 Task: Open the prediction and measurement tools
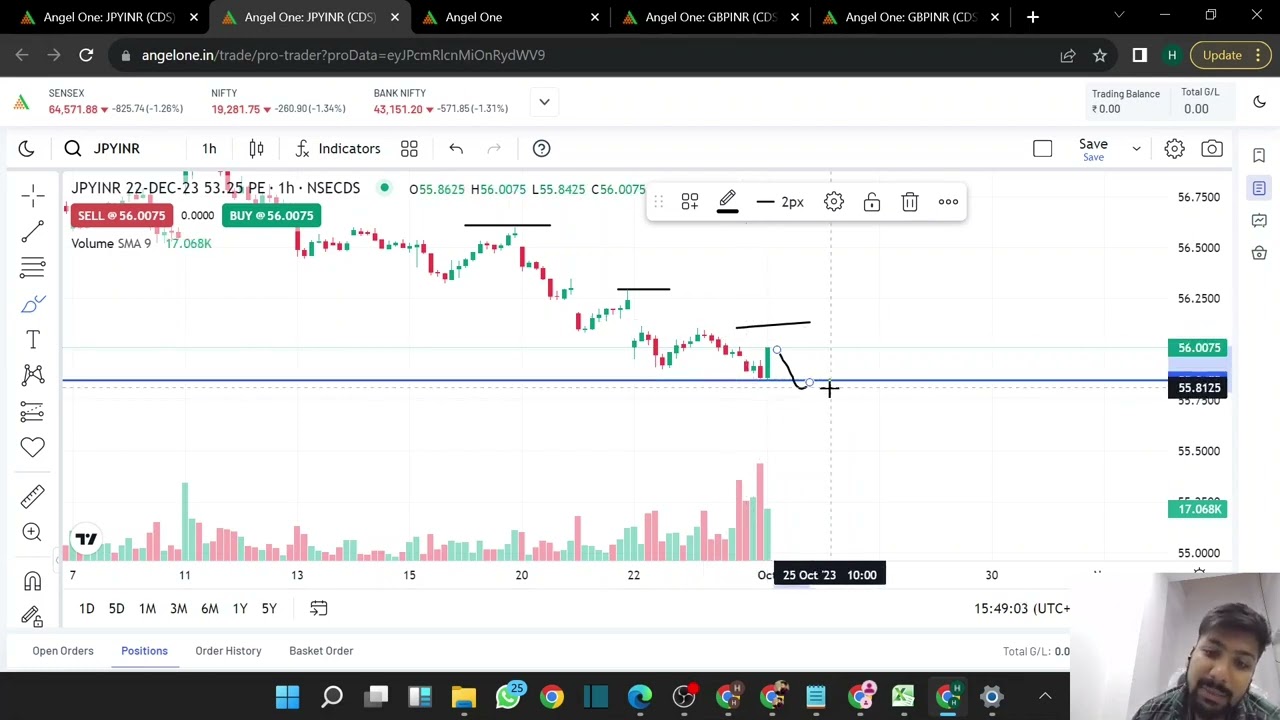[x=33, y=411]
